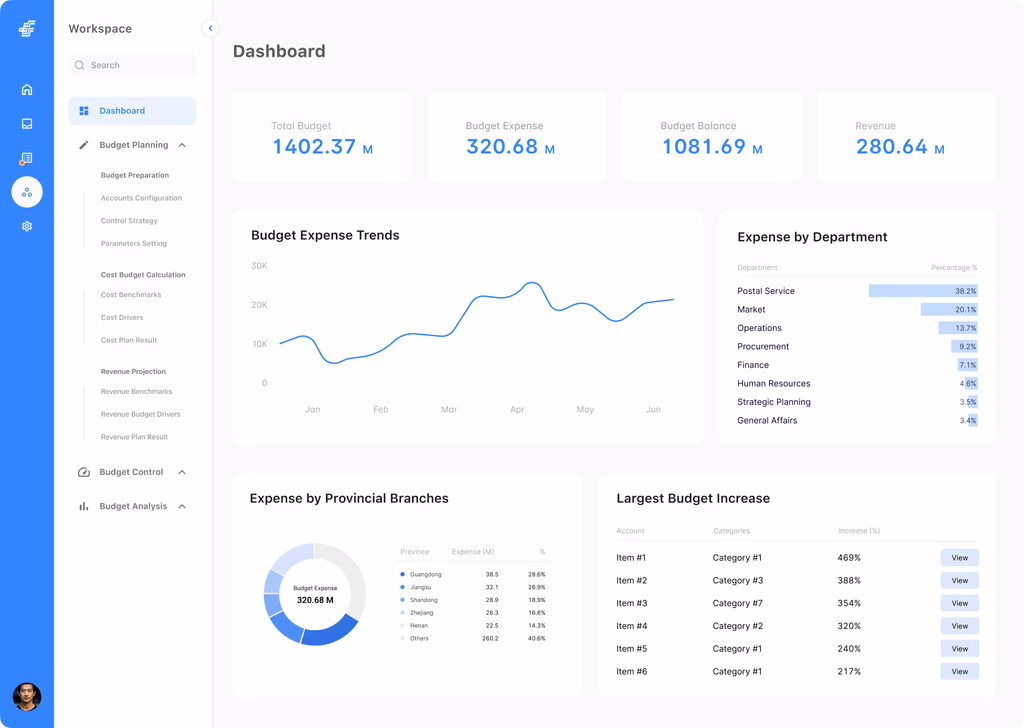Viewport: 1024px width, 728px height.
Task: Click the Apr label on the trends chart
Action: point(517,409)
